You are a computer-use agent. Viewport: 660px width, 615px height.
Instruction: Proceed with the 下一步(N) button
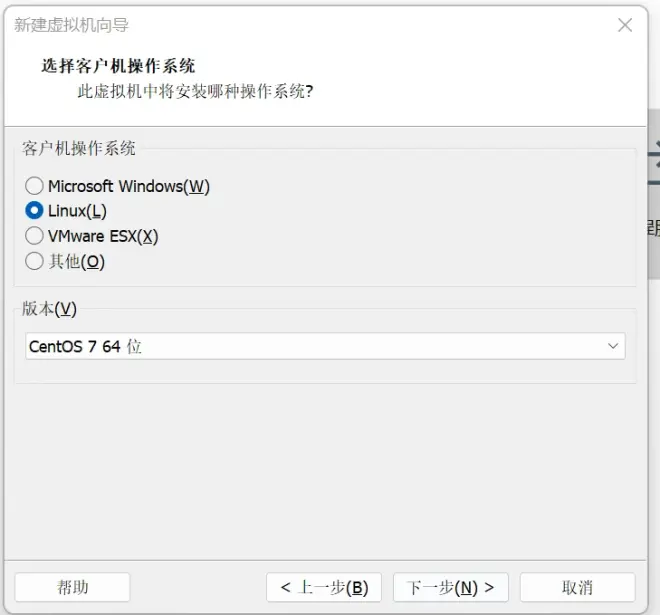(451, 587)
